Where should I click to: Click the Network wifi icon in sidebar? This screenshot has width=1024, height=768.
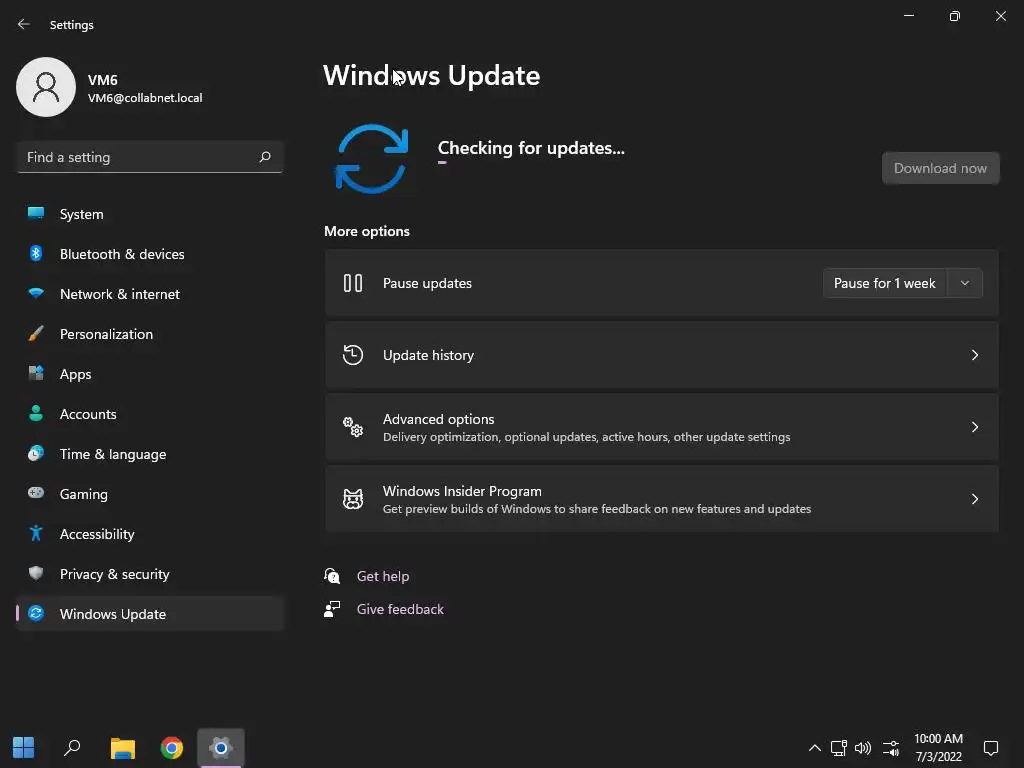pyautogui.click(x=36, y=293)
